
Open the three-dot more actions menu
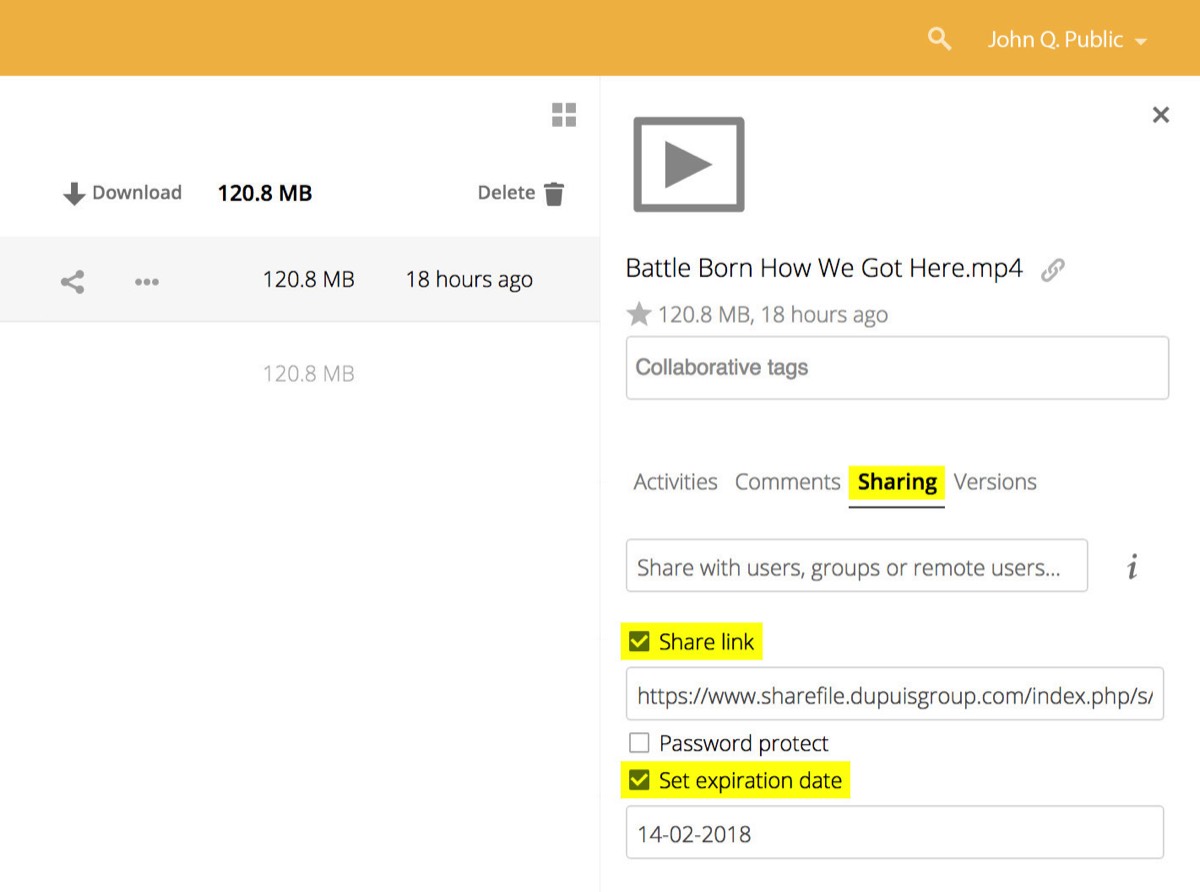point(147,282)
